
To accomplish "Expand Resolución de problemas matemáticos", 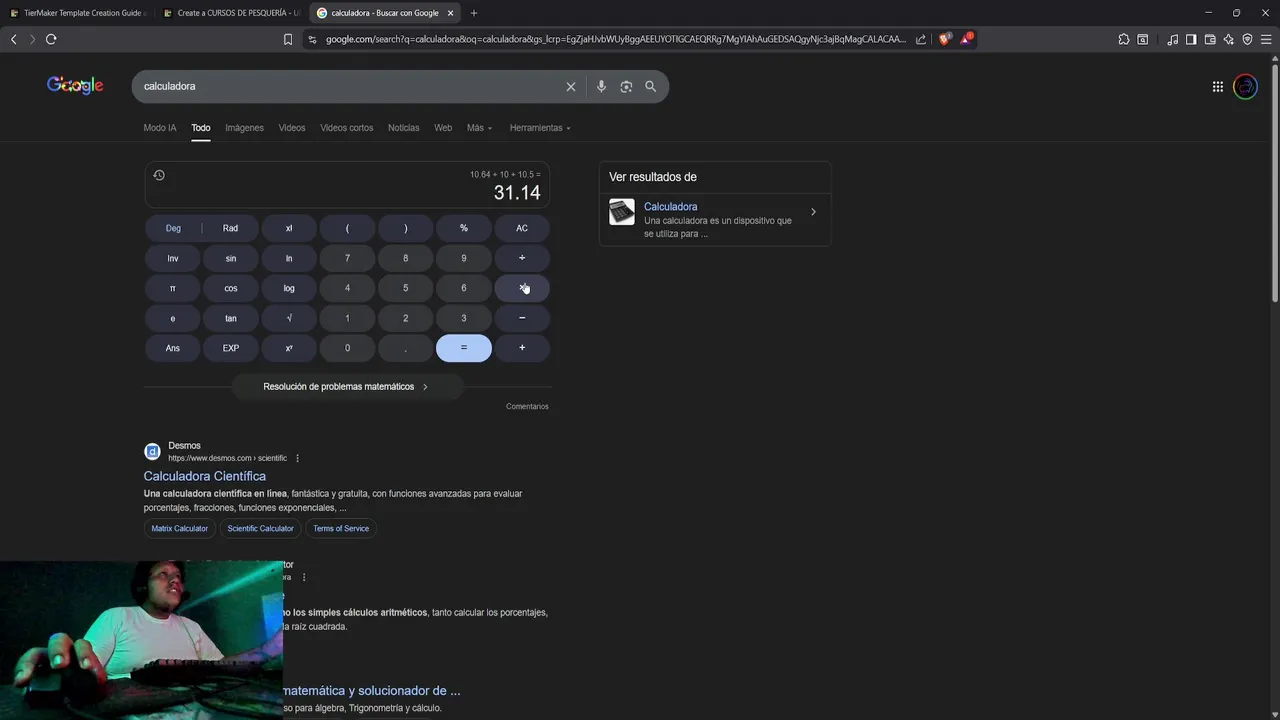I will [346, 387].
